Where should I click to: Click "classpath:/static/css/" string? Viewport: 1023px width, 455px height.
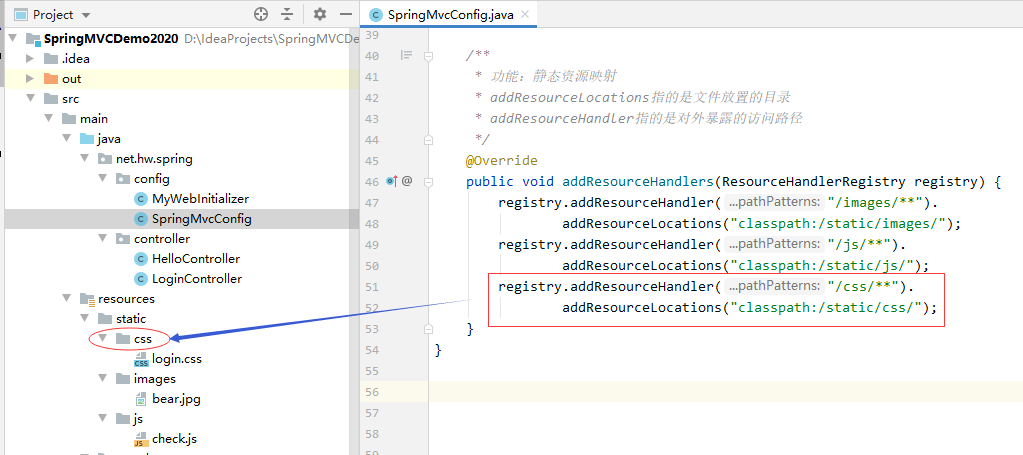(x=825, y=307)
